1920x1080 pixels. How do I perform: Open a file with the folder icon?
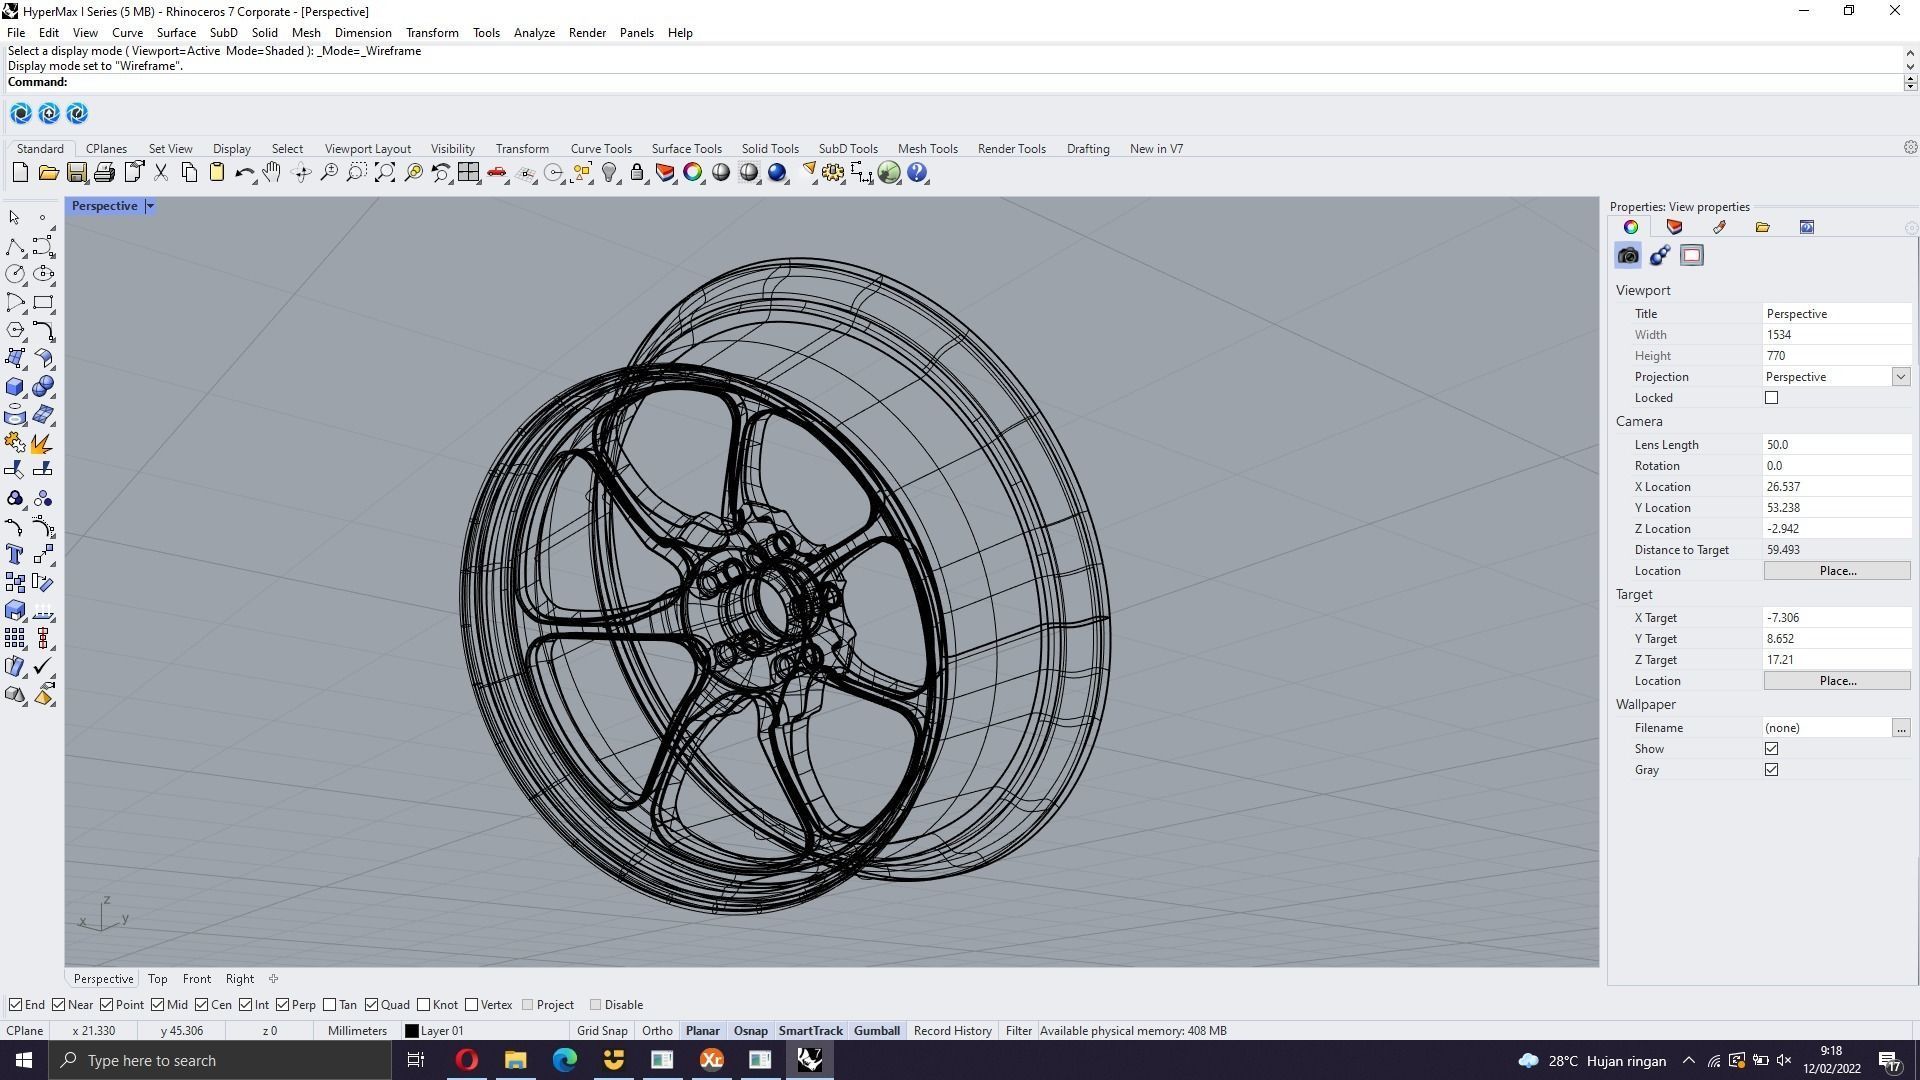coord(48,173)
